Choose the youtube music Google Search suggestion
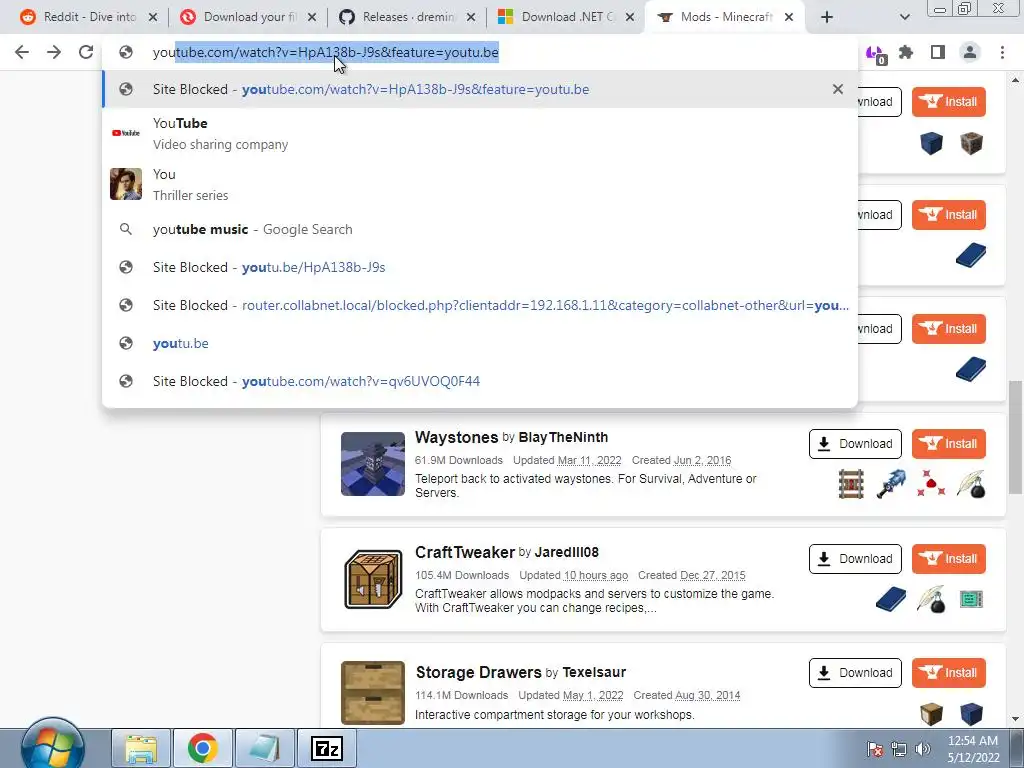1024x768 pixels. [x=480, y=229]
